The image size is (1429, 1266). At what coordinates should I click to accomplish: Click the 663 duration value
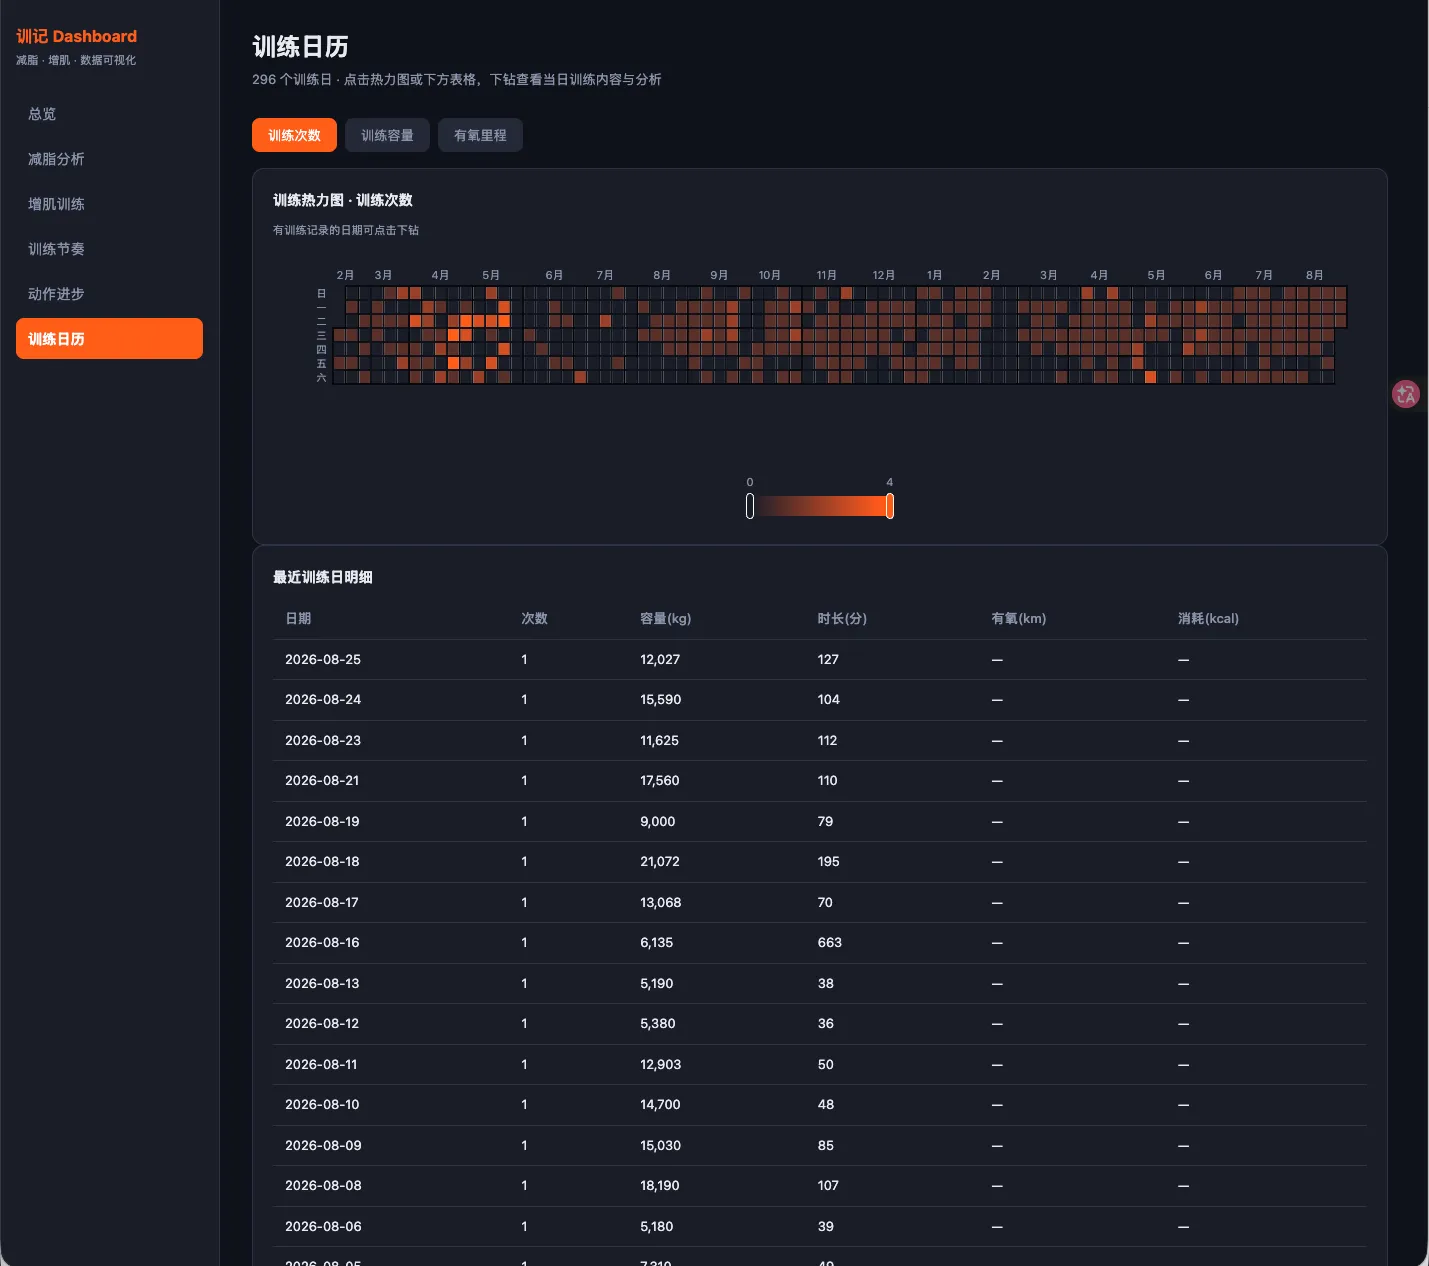830,943
